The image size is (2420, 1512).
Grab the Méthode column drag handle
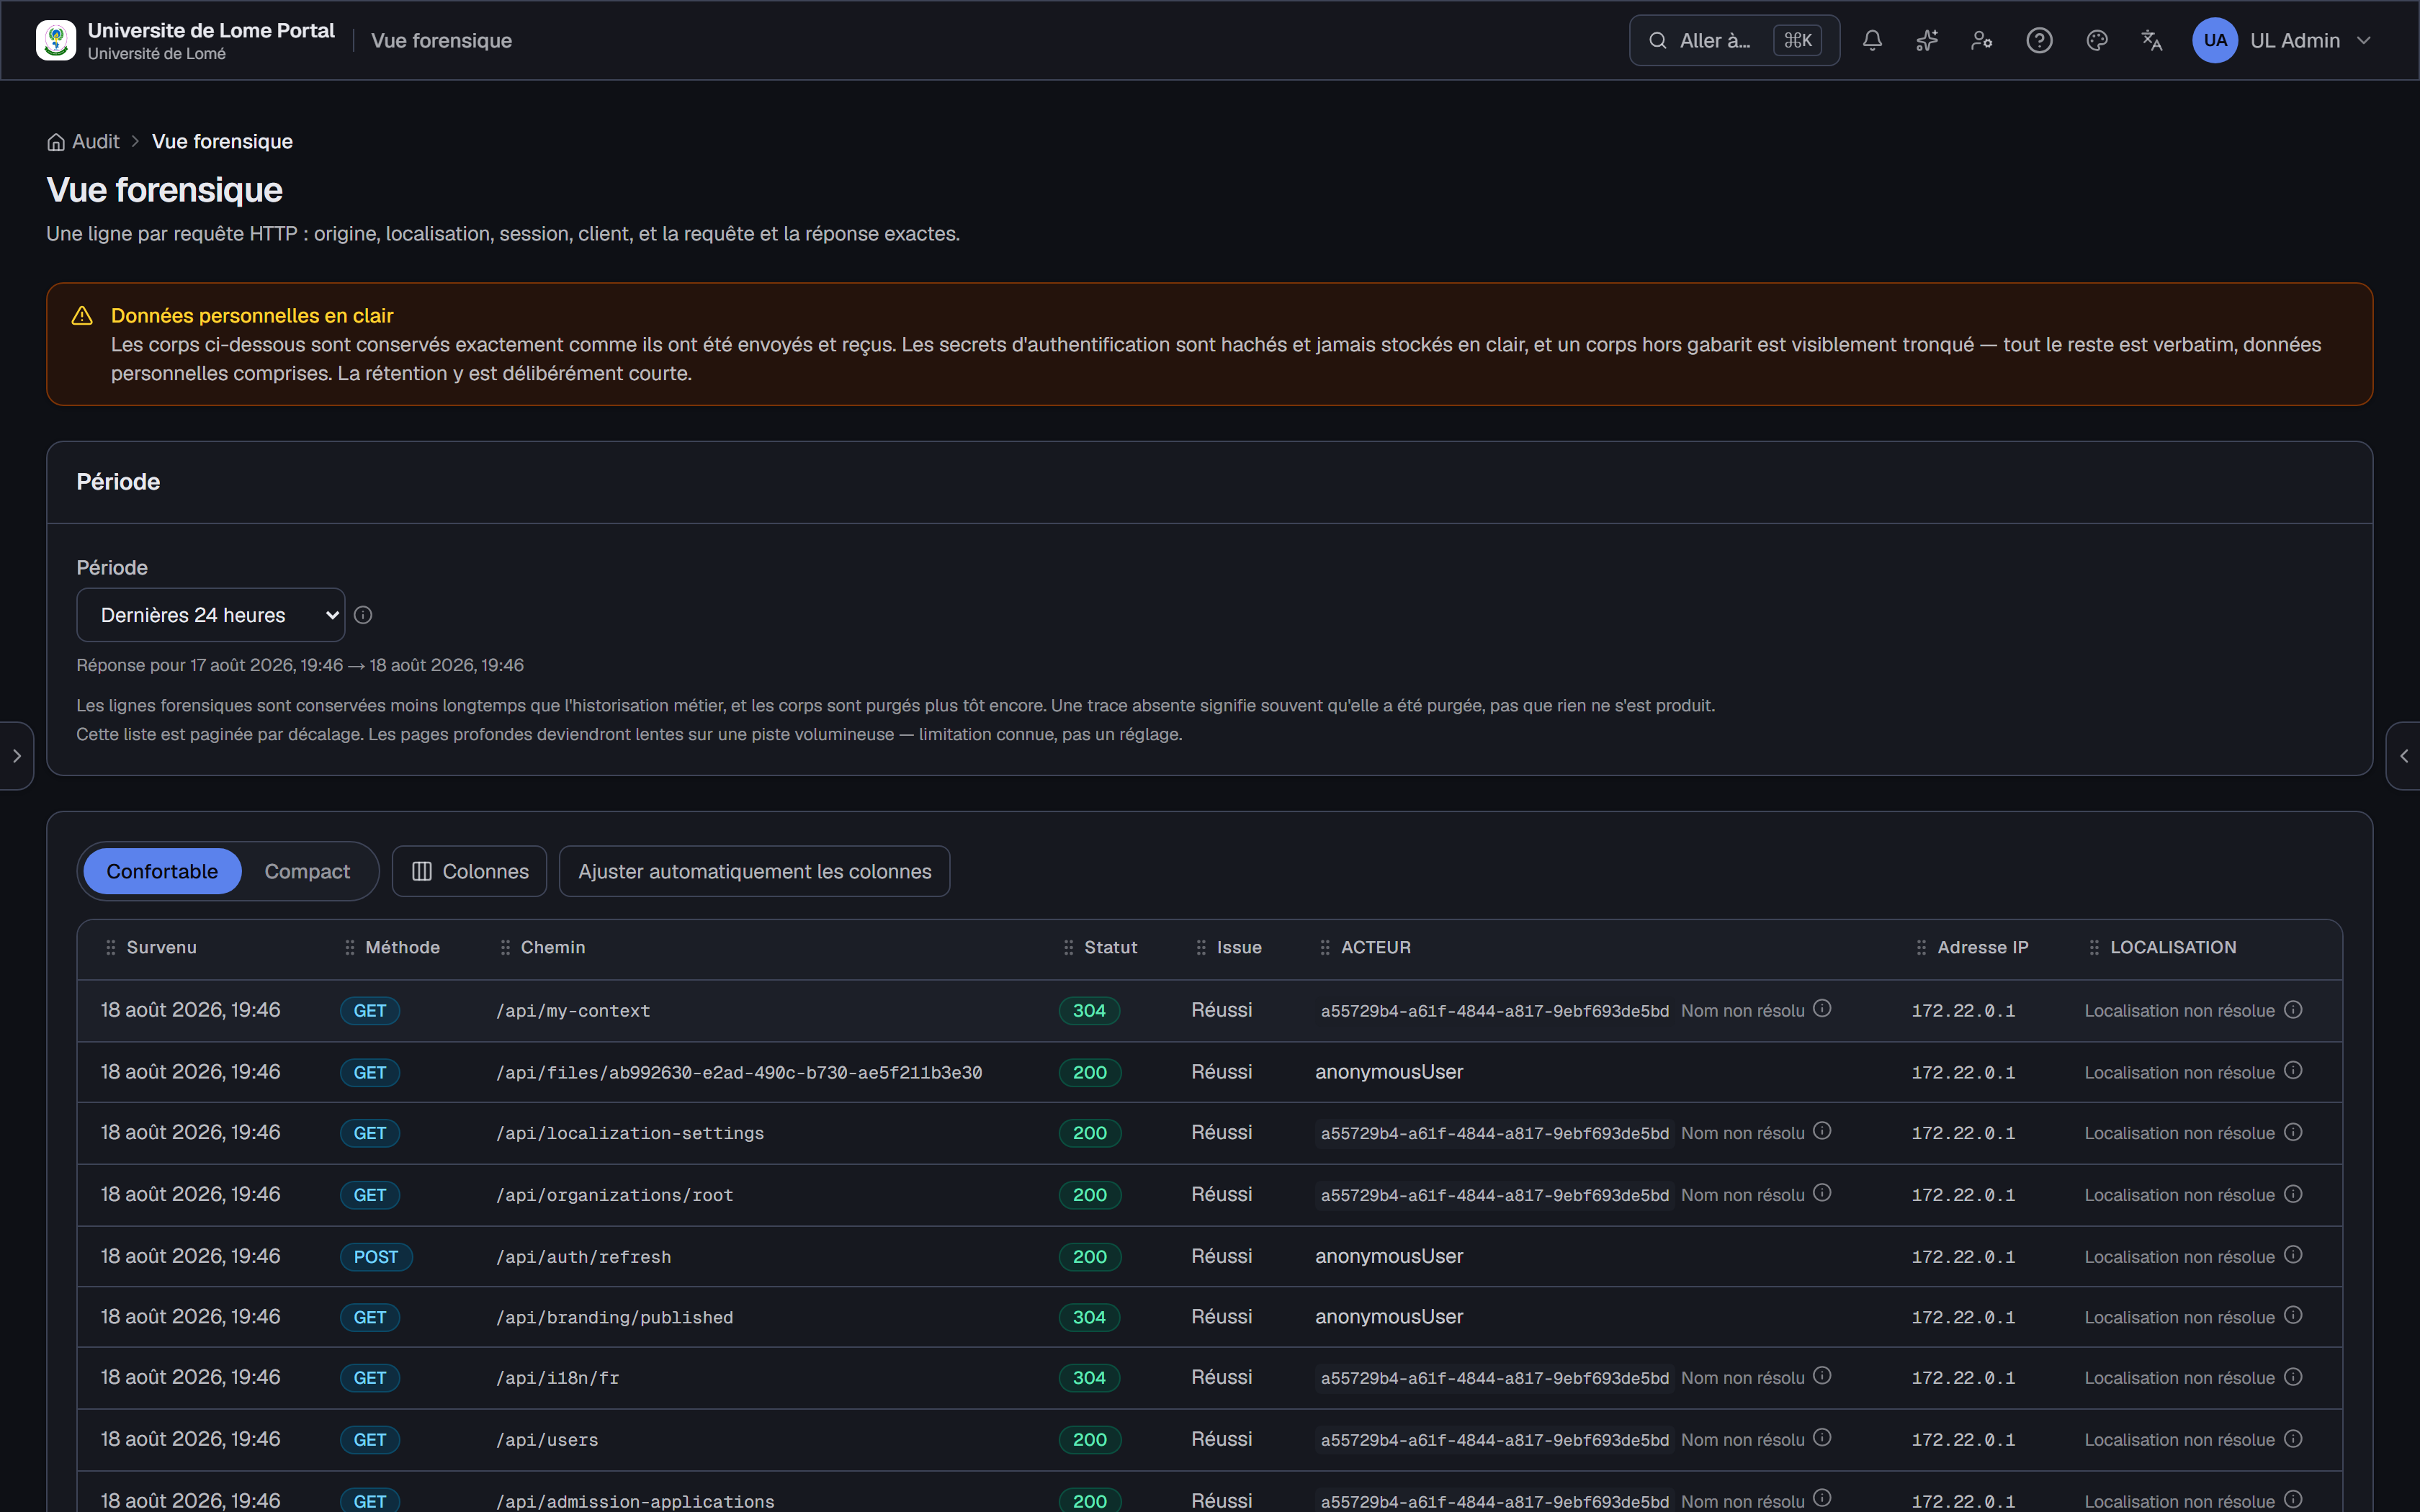click(x=350, y=947)
